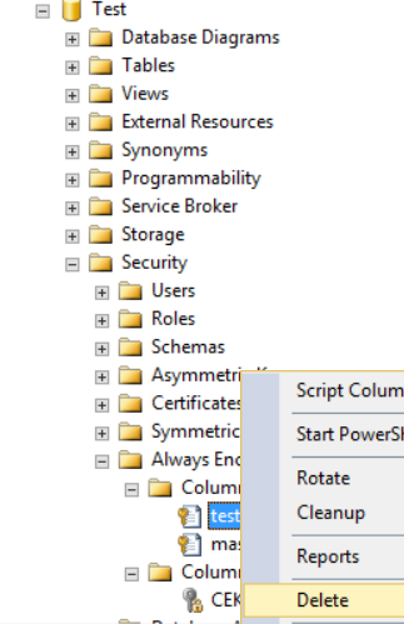Image resolution: width=404 pixels, height=624 pixels.
Task: Collapse the Test database node
Action: (42, 11)
